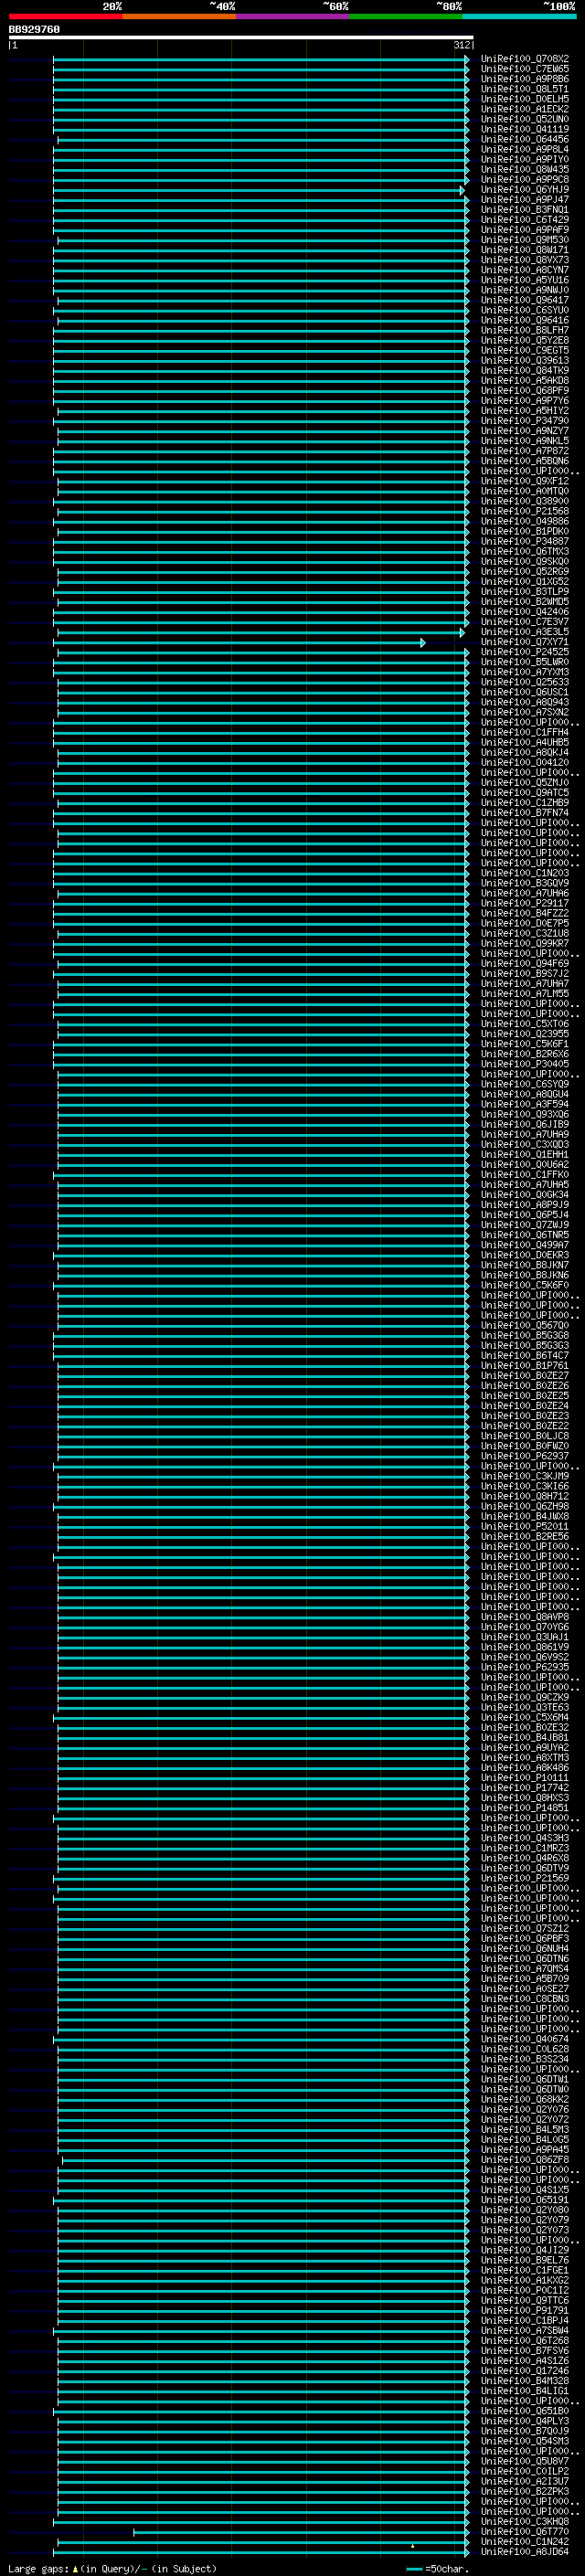Select hit label UniRef100_B2R6X6

[525, 1054]
